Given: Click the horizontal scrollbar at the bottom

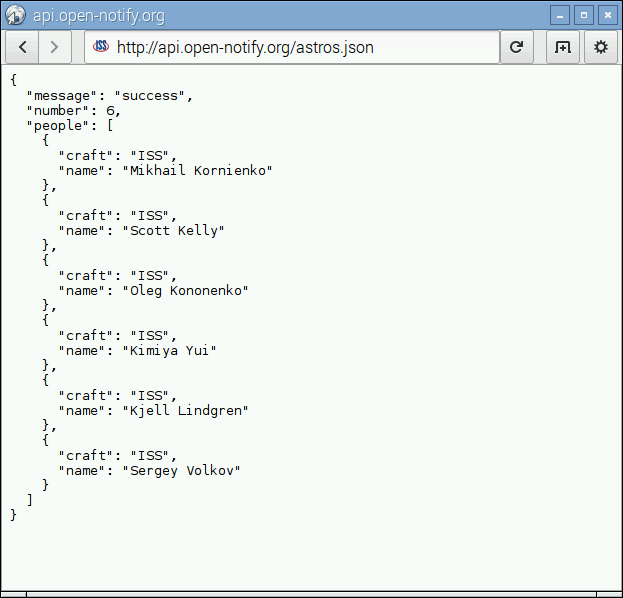Looking at the screenshot, I should [312, 594].
